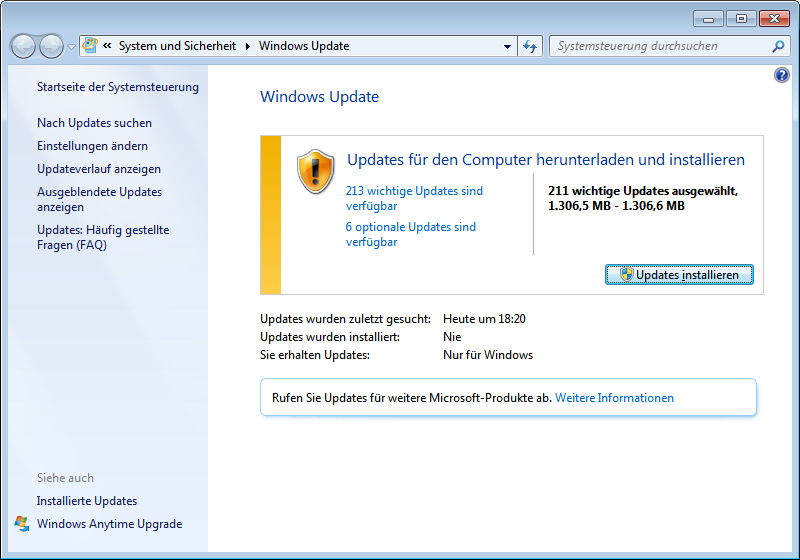Open 6 optionale Updates sind verfügbar
Image resolution: width=800 pixels, height=560 pixels.
[x=411, y=235]
